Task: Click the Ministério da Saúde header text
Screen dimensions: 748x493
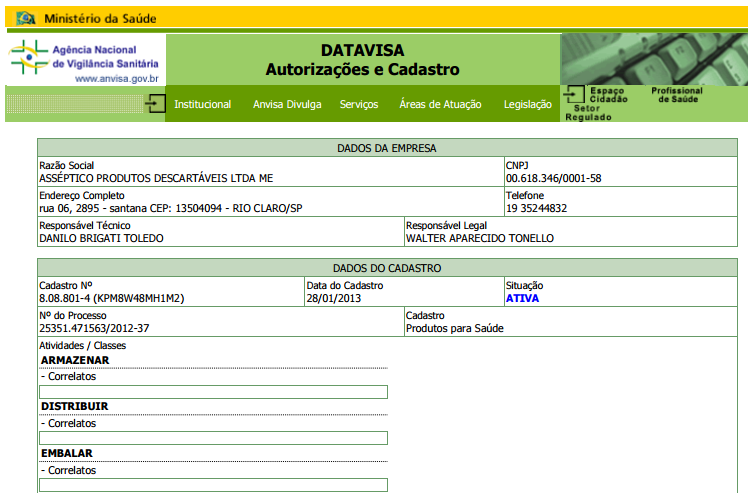Action: (100, 19)
